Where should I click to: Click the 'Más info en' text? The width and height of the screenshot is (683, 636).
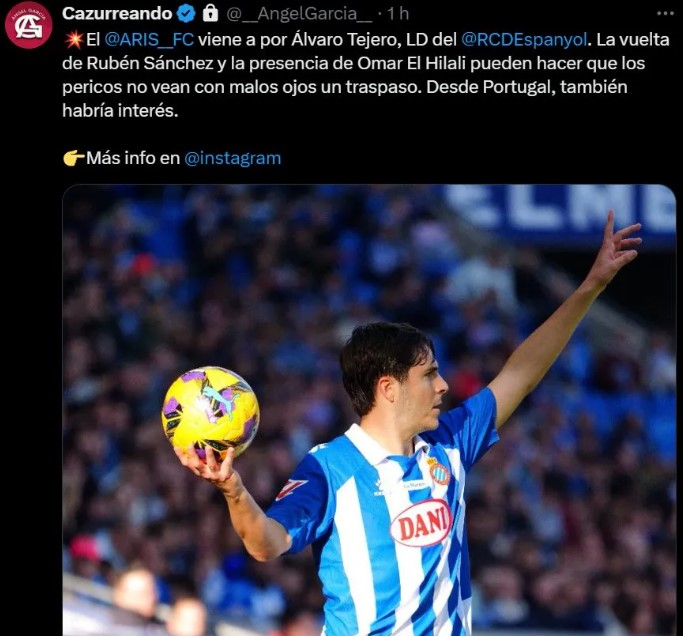133,158
